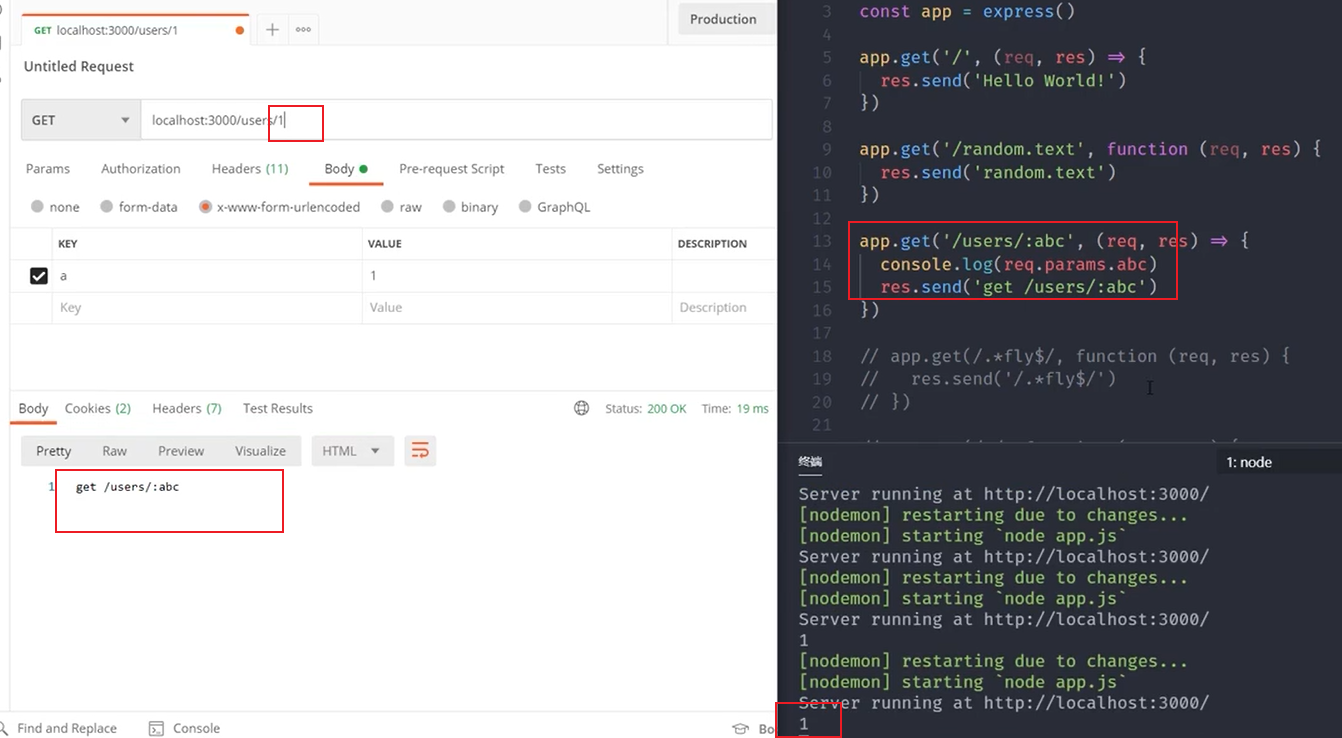Open the Production environment selector
This screenshot has height=738, width=1342.
pyautogui.click(x=727, y=19)
